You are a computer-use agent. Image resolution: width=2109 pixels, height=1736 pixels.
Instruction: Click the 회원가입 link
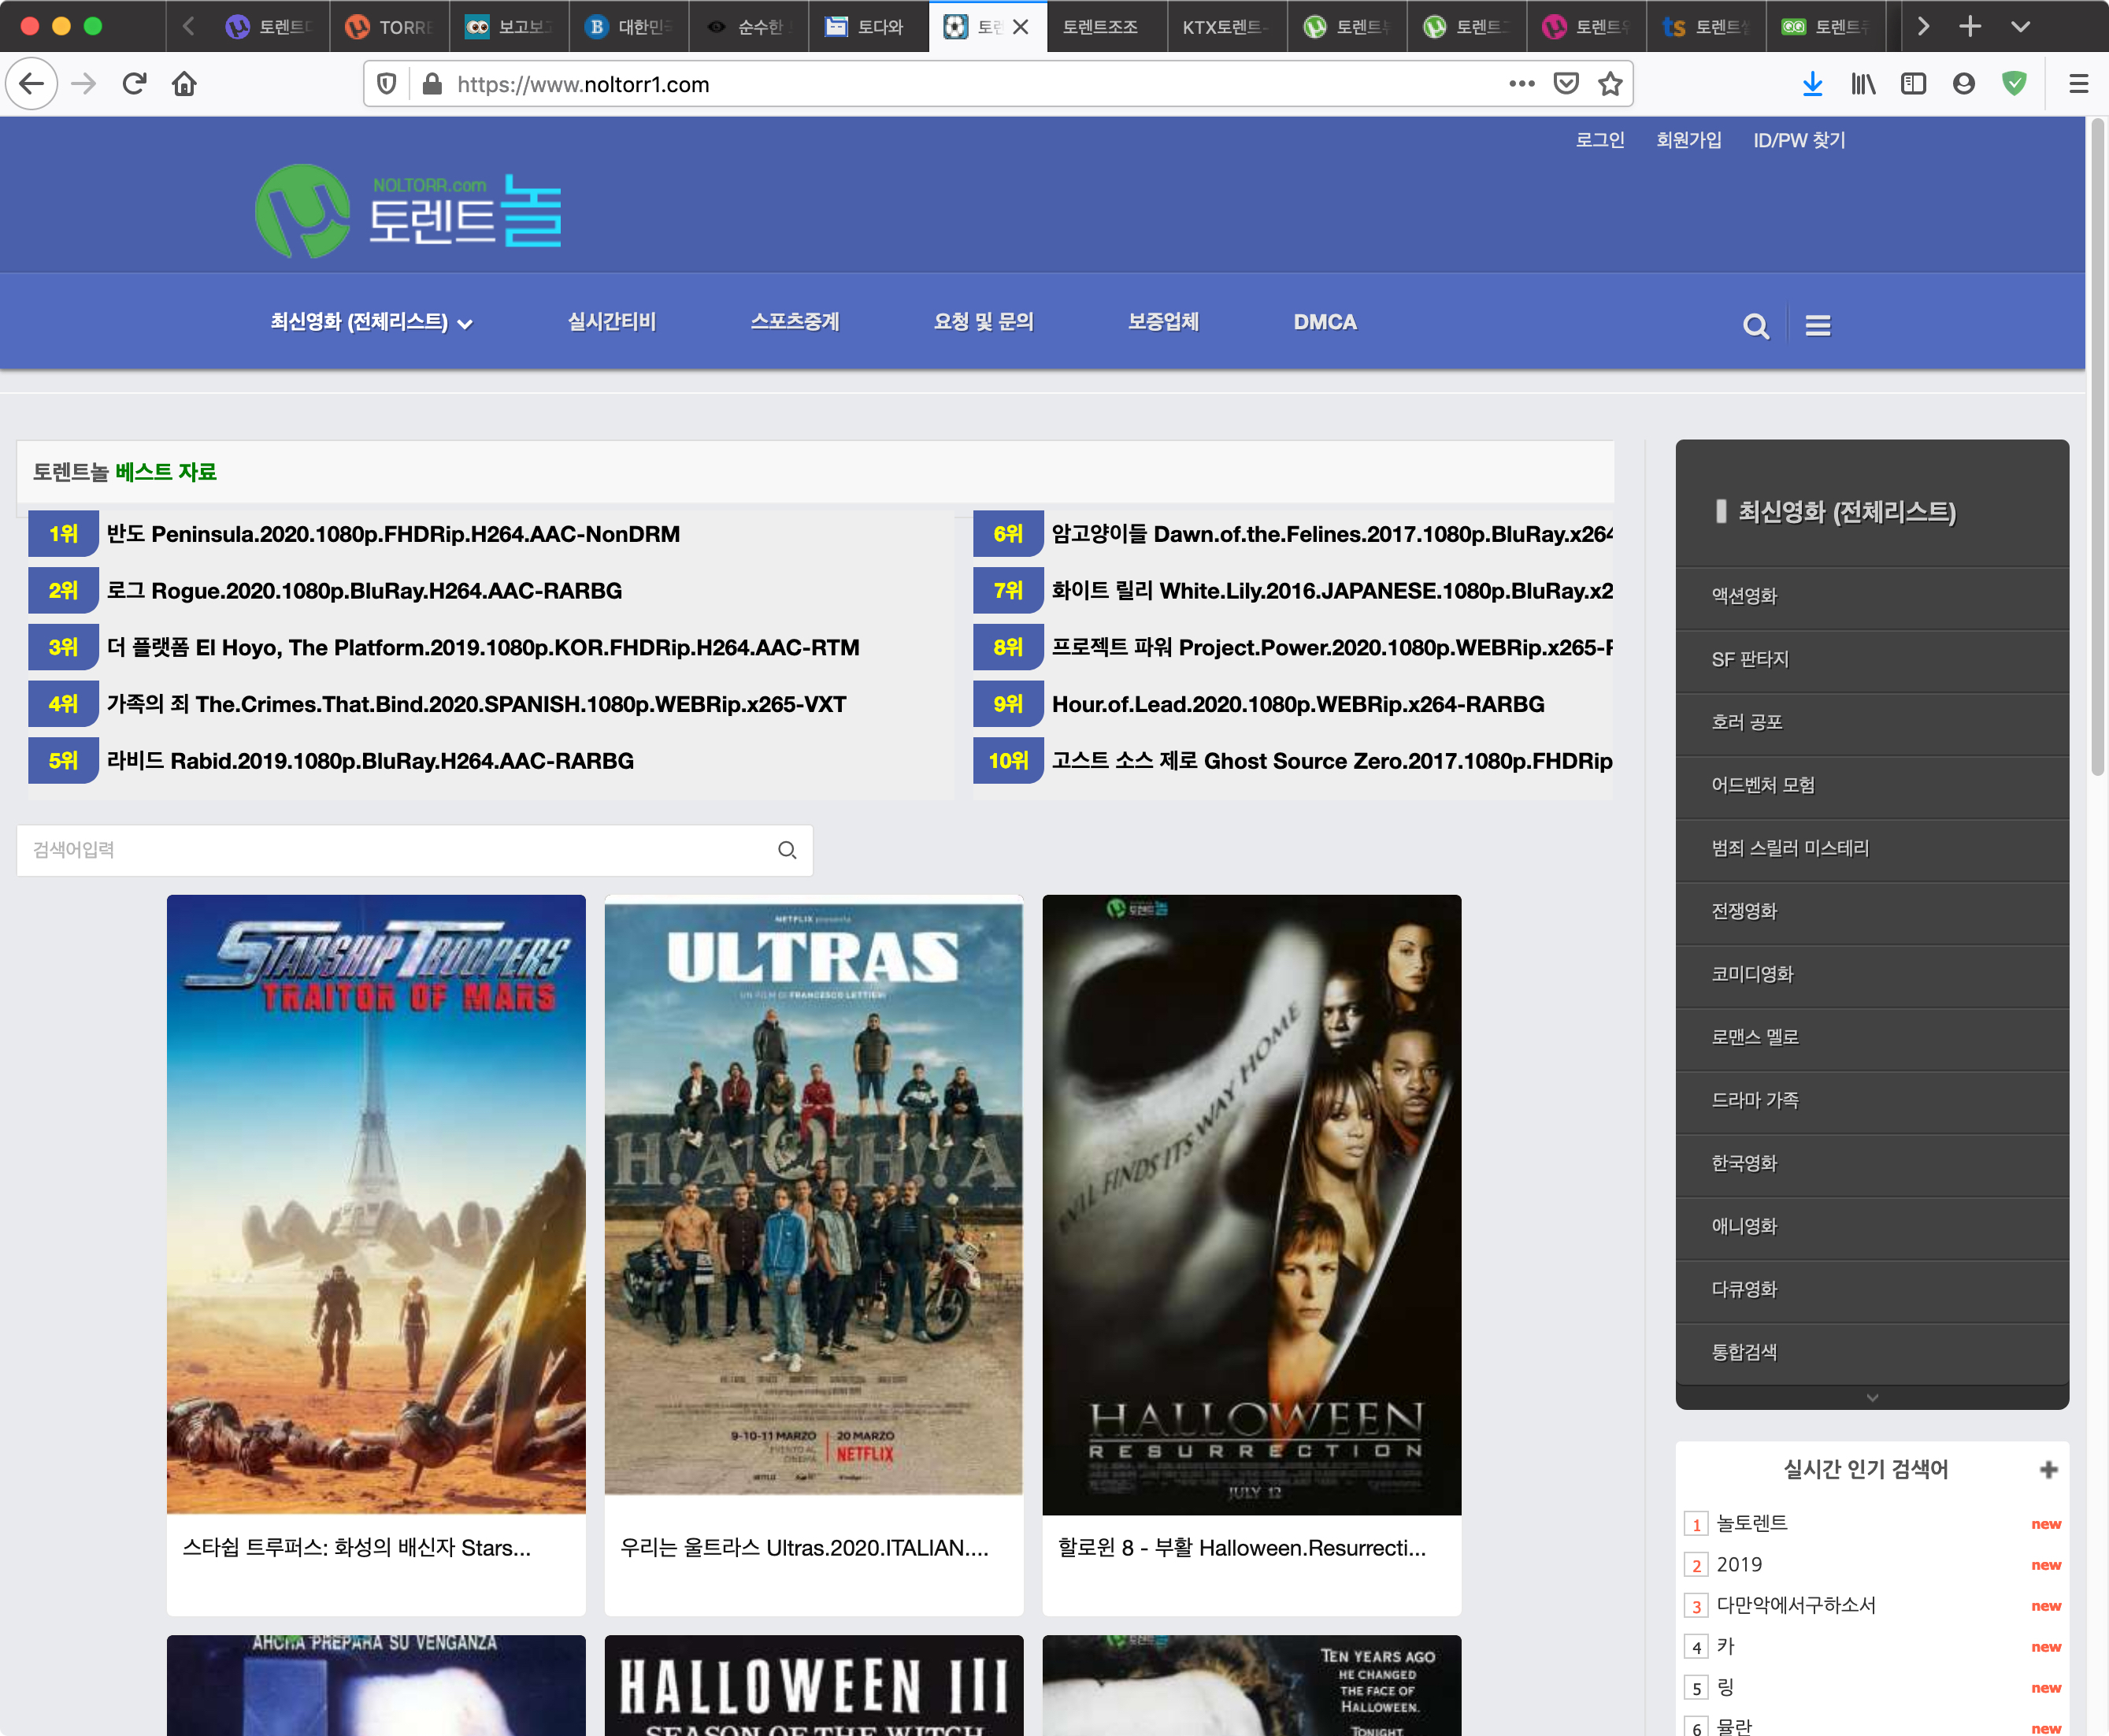point(1688,140)
